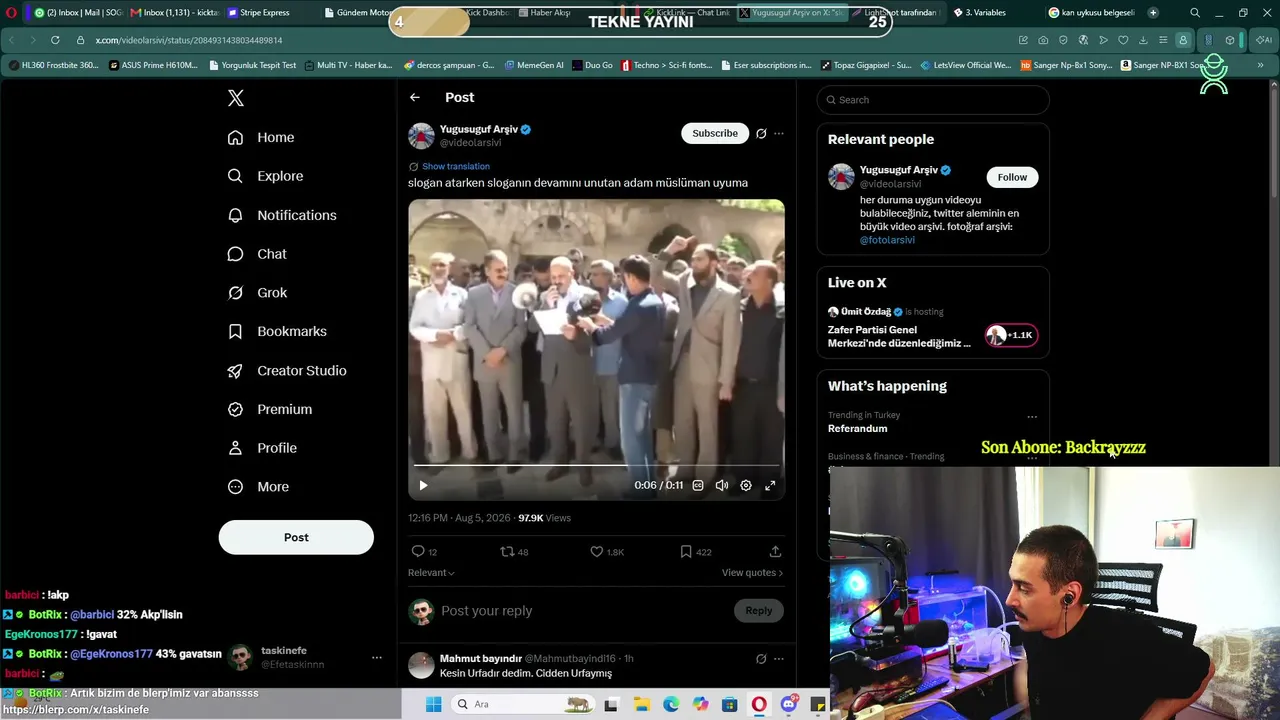The image size is (1280, 720).
Task: Click the white Post button
Action: [296, 537]
